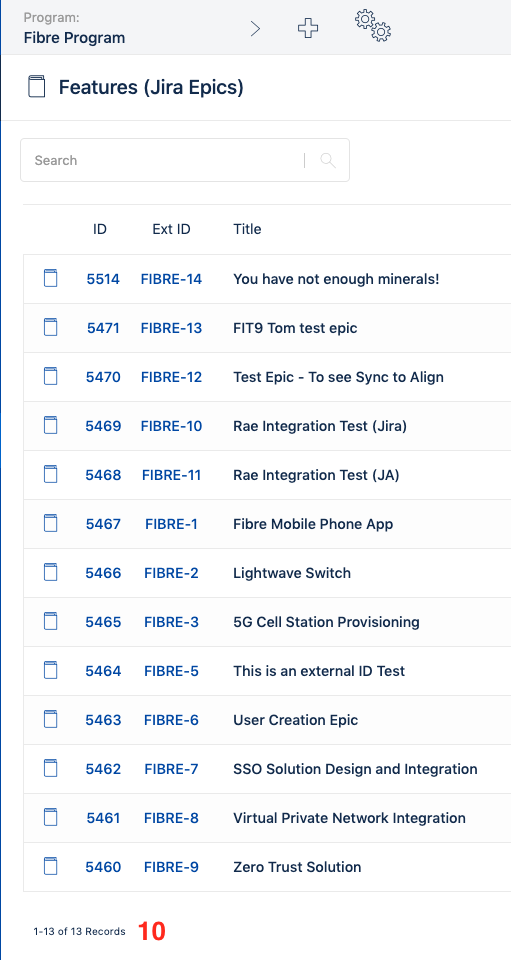Screen dimensions: 511x960
Task: Select title 'Test Epic - To see Sync to Align'
Action: pyautogui.click(x=338, y=377)
